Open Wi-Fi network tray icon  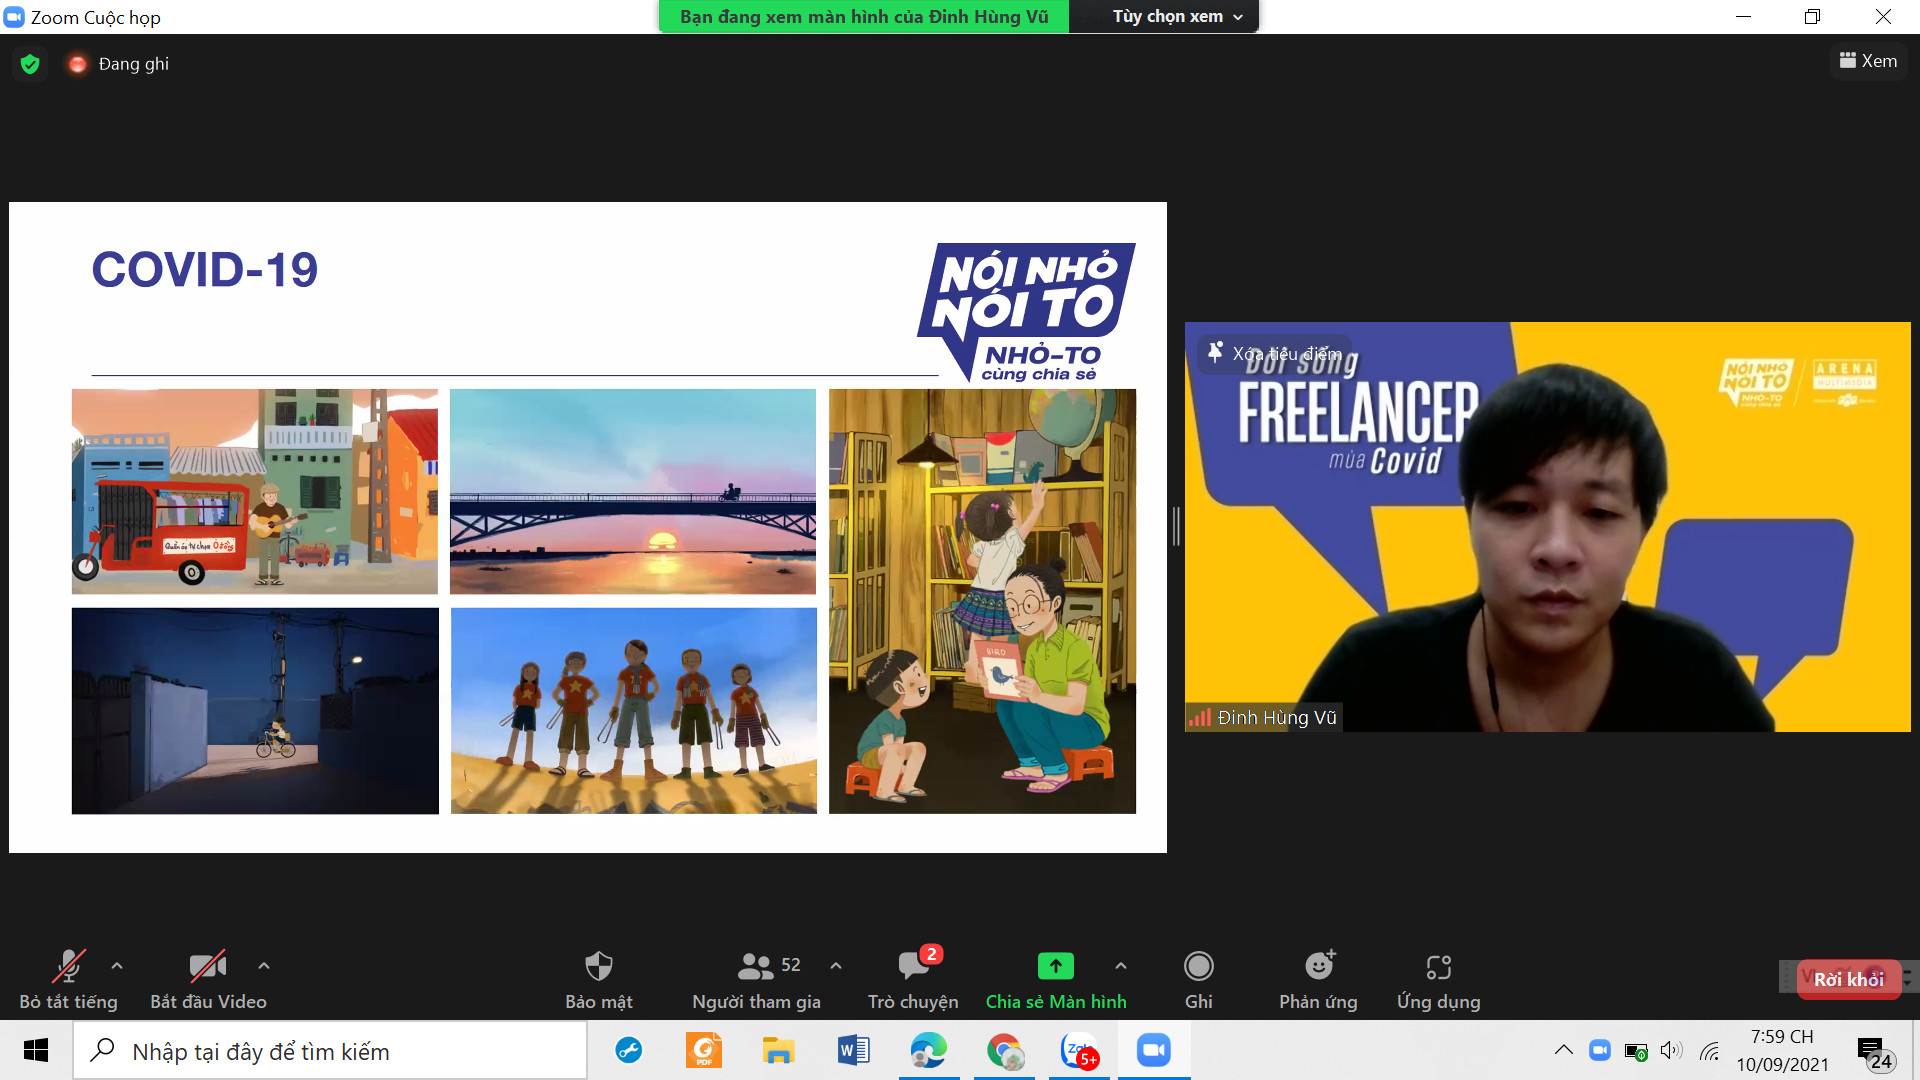[x=1710, y=1051]
